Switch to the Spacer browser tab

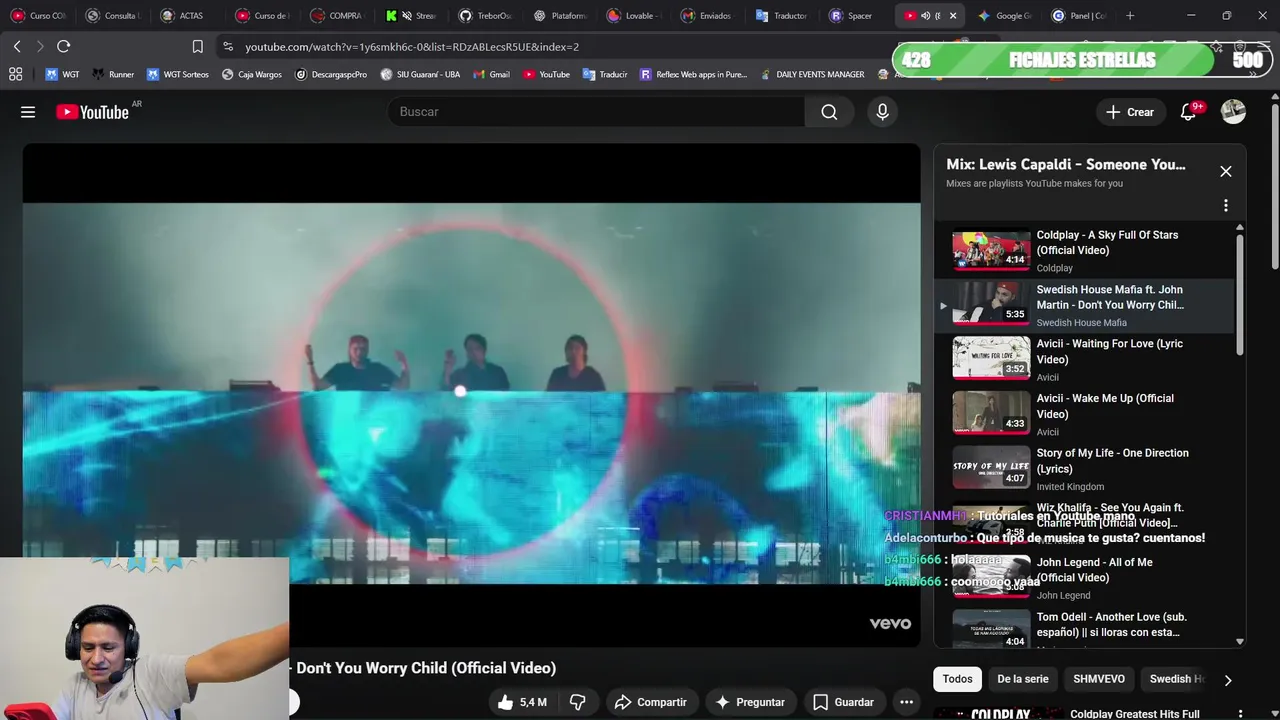point(853,16)
